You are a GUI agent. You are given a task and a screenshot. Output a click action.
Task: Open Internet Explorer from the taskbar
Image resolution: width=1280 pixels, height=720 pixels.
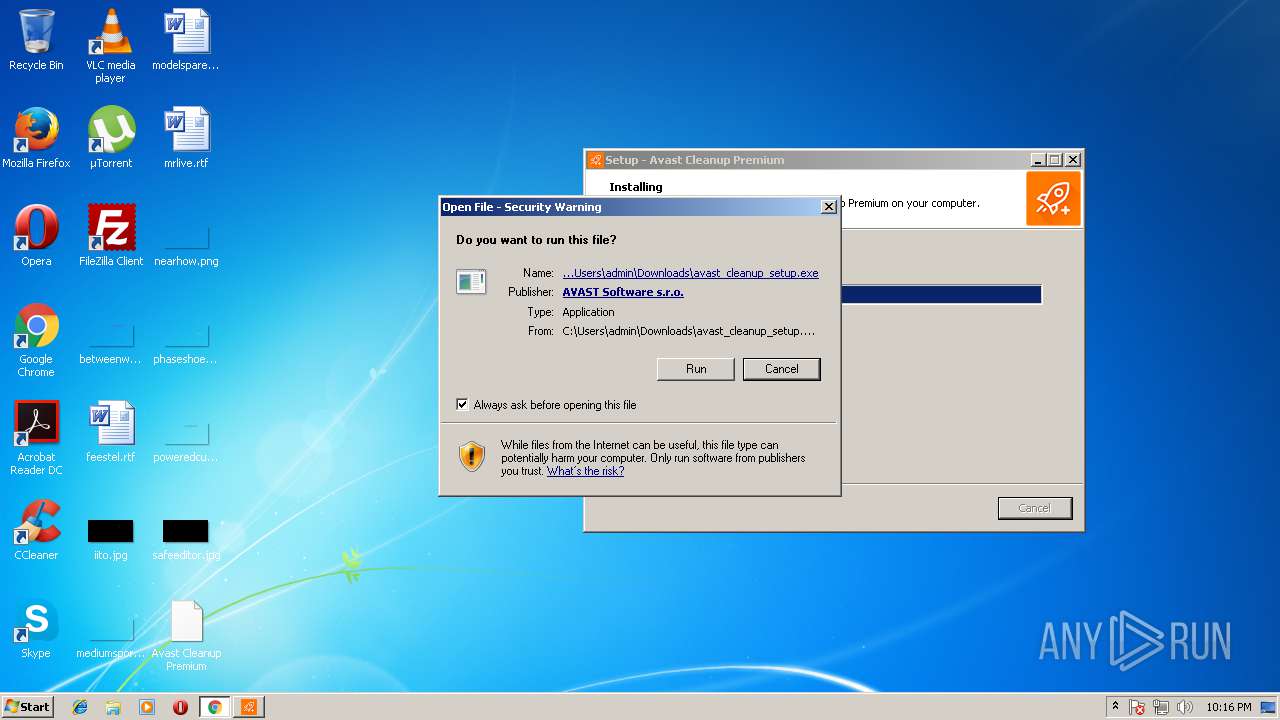pyautogui.click(x=80, y=707)
